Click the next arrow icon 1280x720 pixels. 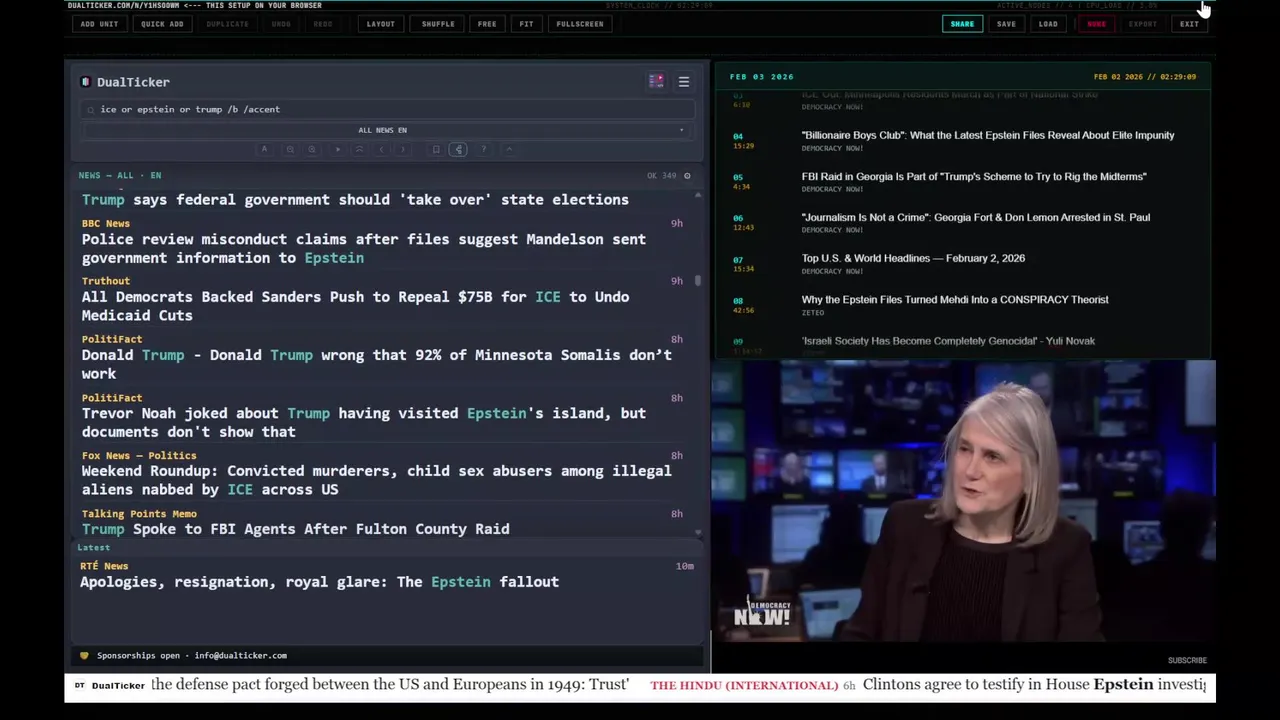click(403, 150)
